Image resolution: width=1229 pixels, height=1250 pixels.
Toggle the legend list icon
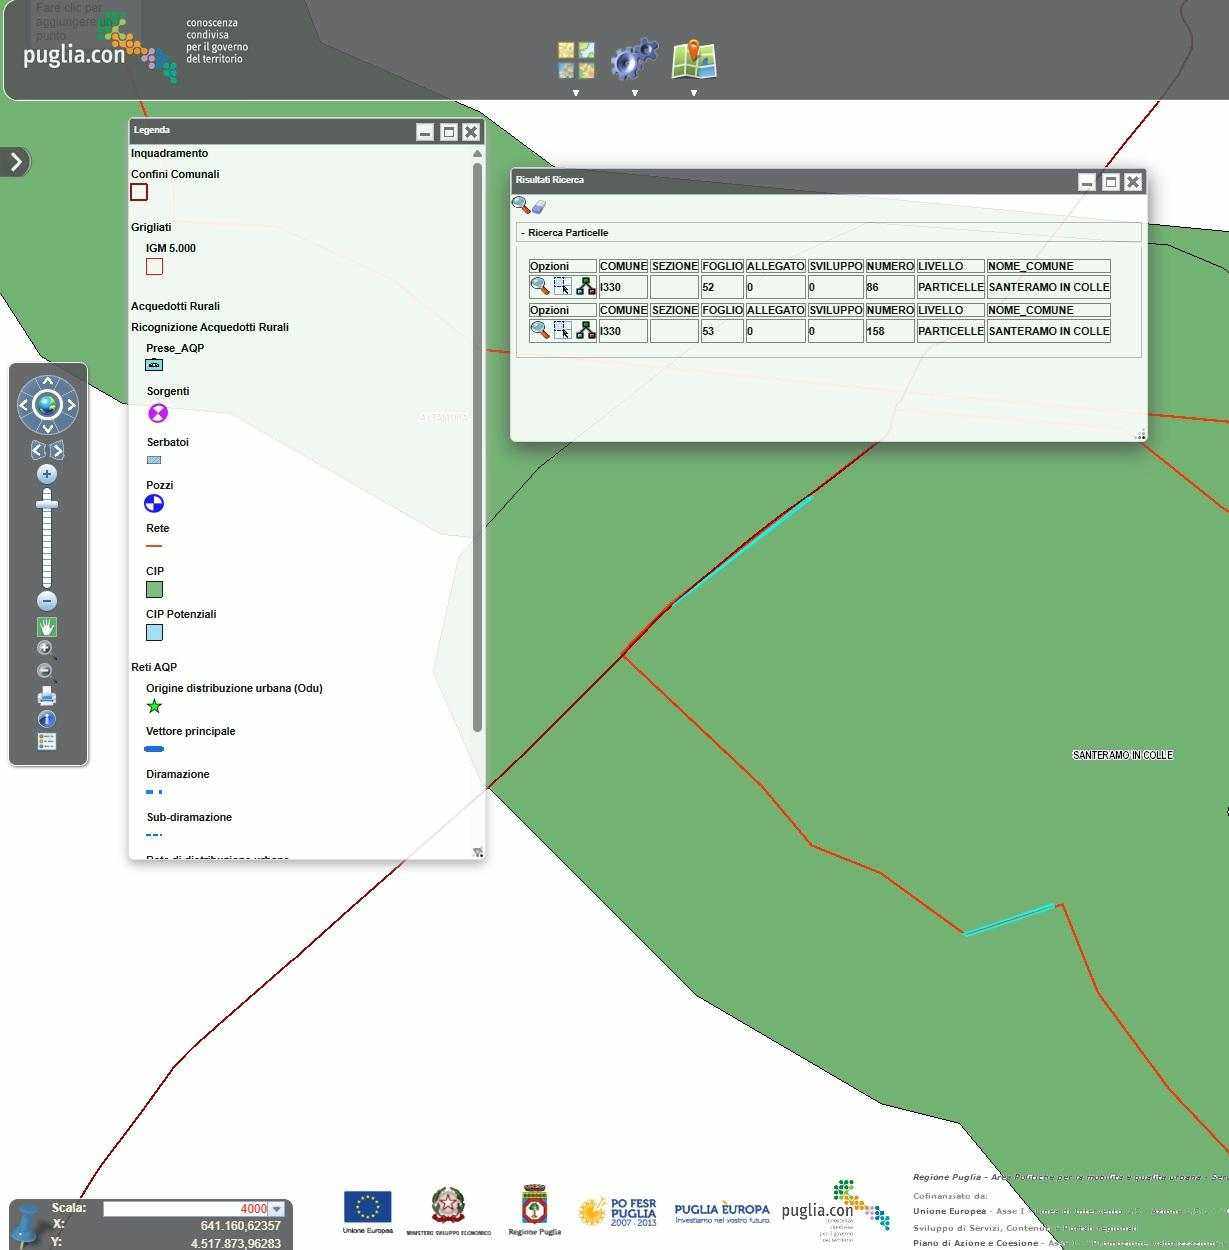click(x=46, y=741)
